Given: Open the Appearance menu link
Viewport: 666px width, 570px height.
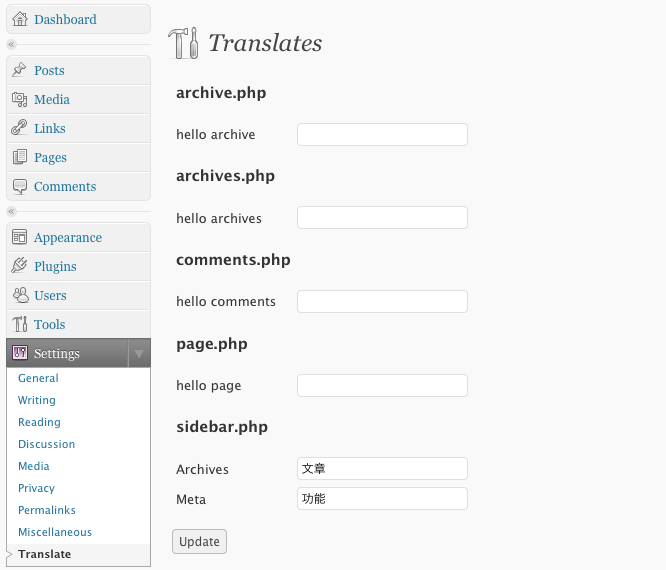Looking at the screenshot, I should (68, 237).
